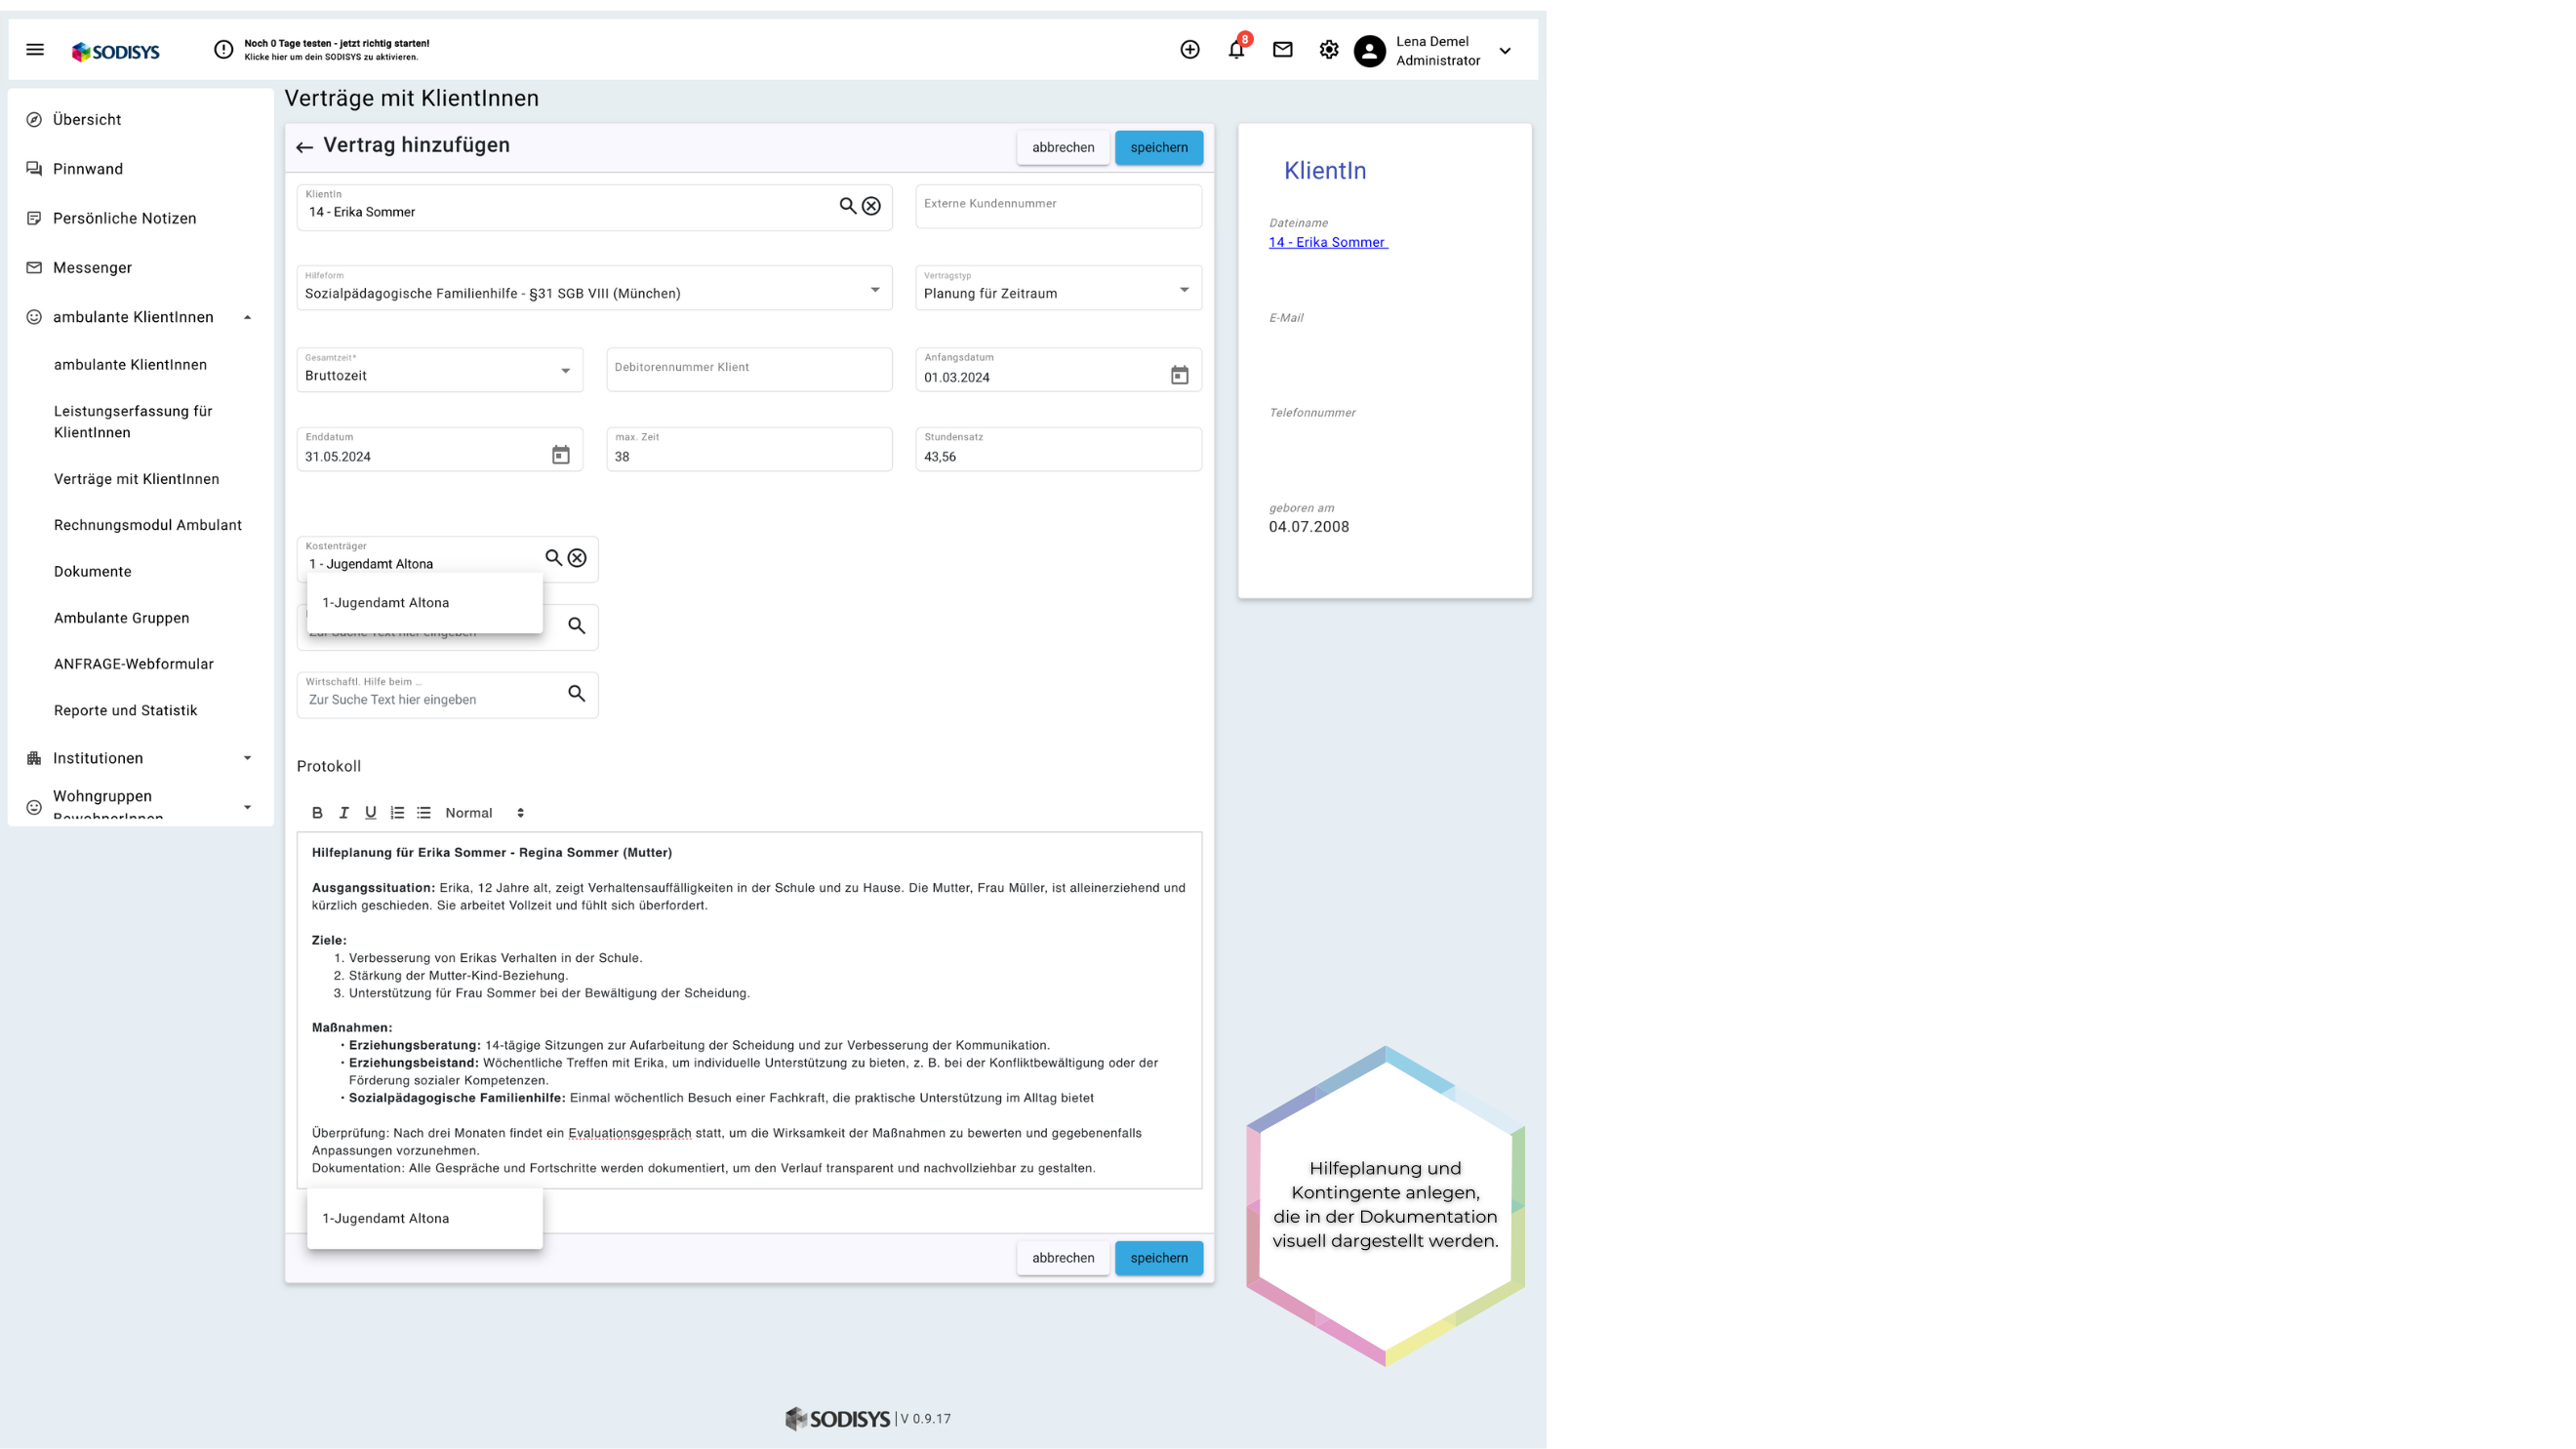Open the Anfangsdatum calendar picker
Image resolution: width=2576 pixels, height=1449 pixels.
pos(1180,375)
